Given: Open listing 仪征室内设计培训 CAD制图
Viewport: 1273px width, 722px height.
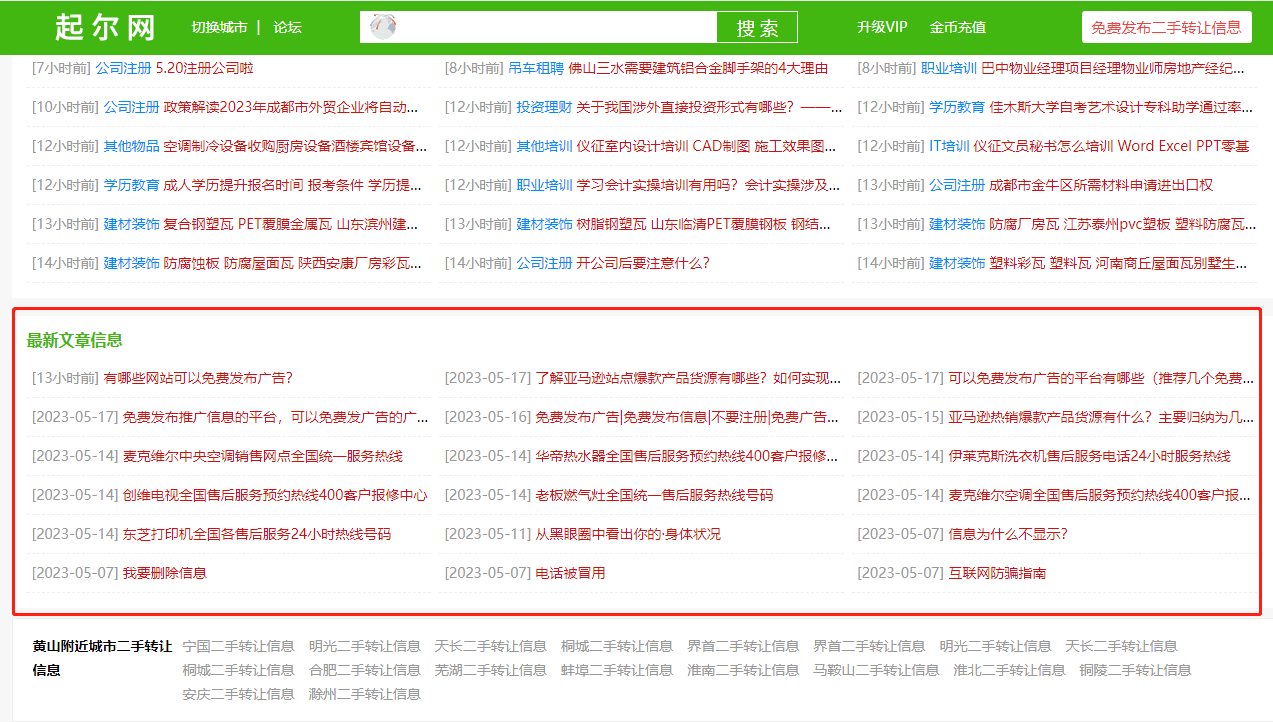Looking at the screenshot, I should [706, 146].
